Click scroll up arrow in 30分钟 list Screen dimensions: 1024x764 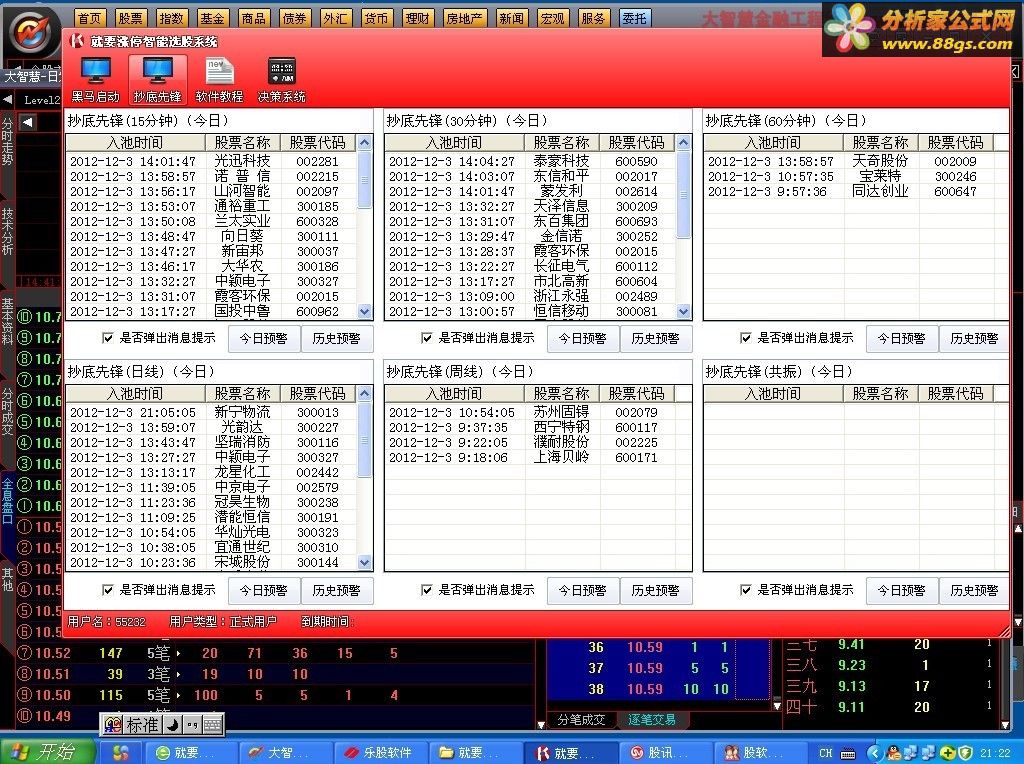684,142
